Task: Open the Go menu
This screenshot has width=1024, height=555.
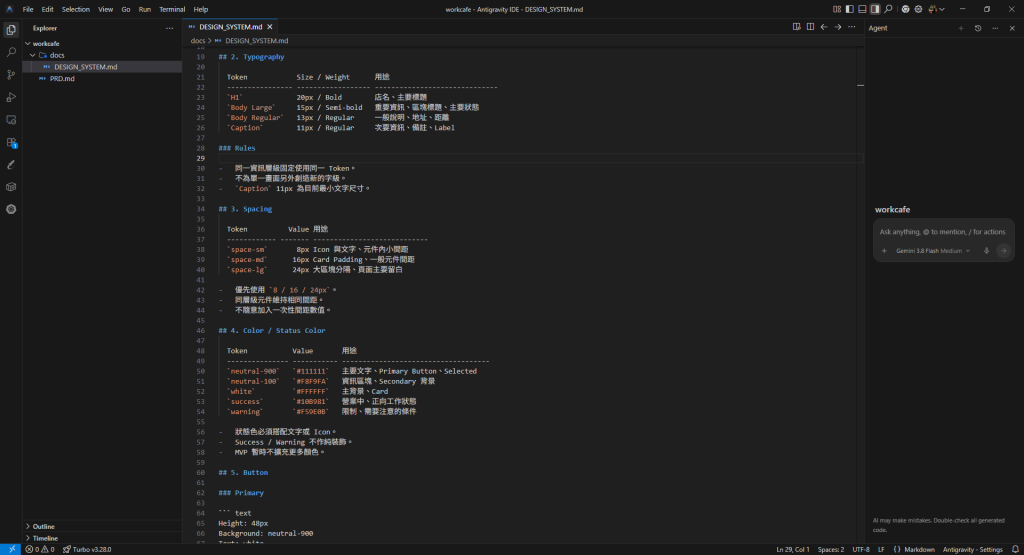Action: (x=126, y=9)
